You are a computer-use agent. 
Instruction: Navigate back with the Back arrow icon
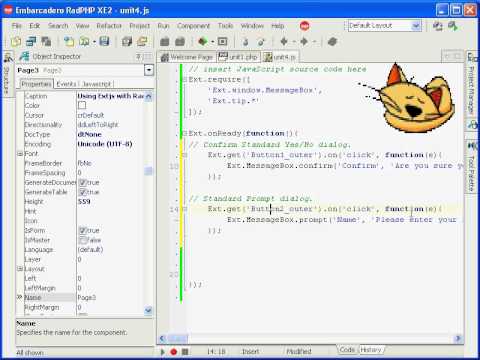click(x=284, y=42)
